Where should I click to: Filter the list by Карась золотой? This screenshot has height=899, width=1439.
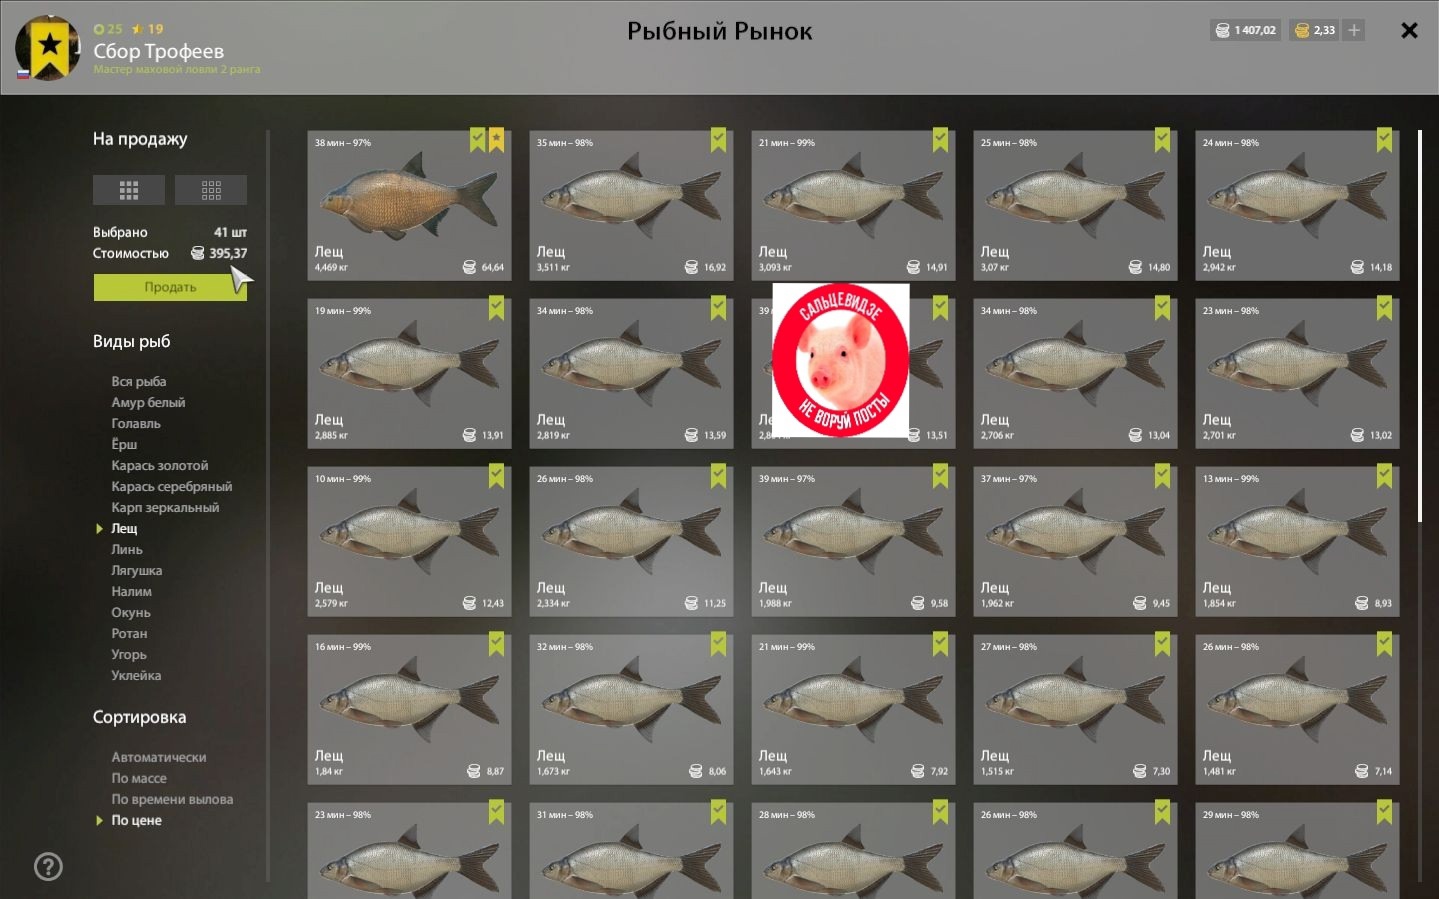point(160,465)
